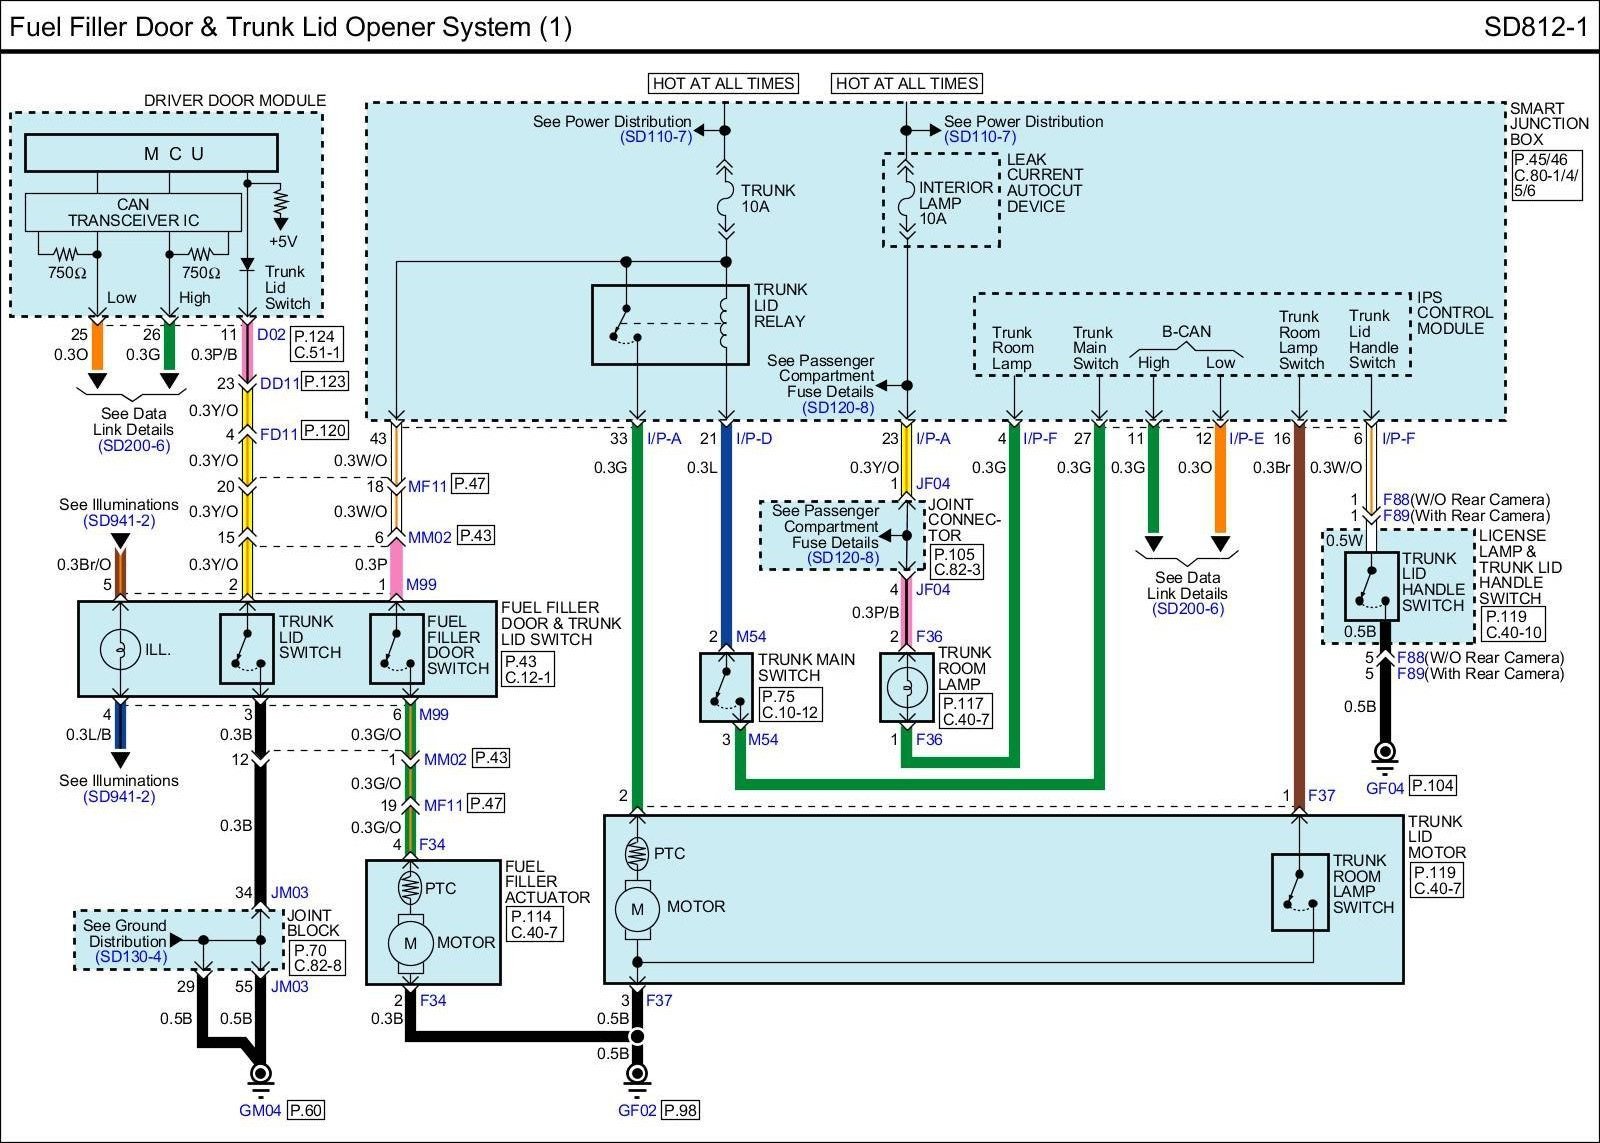Click the brown 0.3Br wire to connector F37
The width and height of the screenshot is (1600, 1143).
1299,620
